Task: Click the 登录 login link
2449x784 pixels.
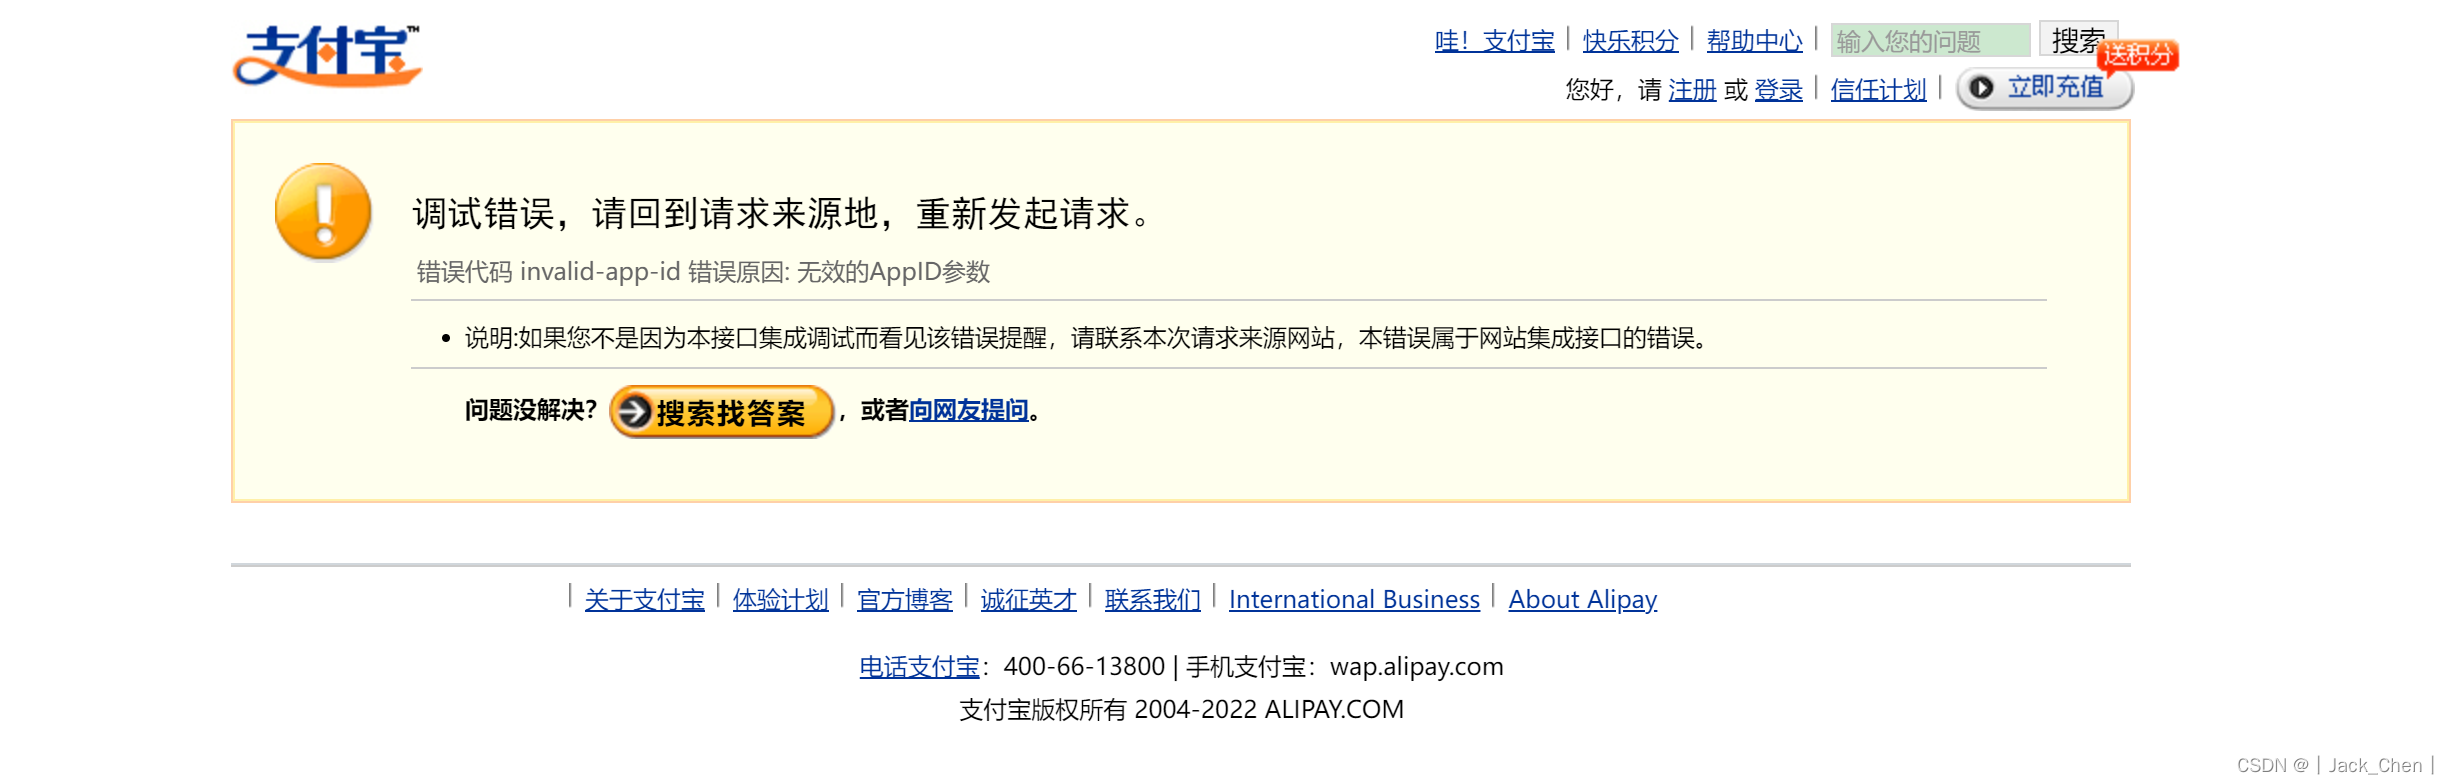Action: 1778,90
